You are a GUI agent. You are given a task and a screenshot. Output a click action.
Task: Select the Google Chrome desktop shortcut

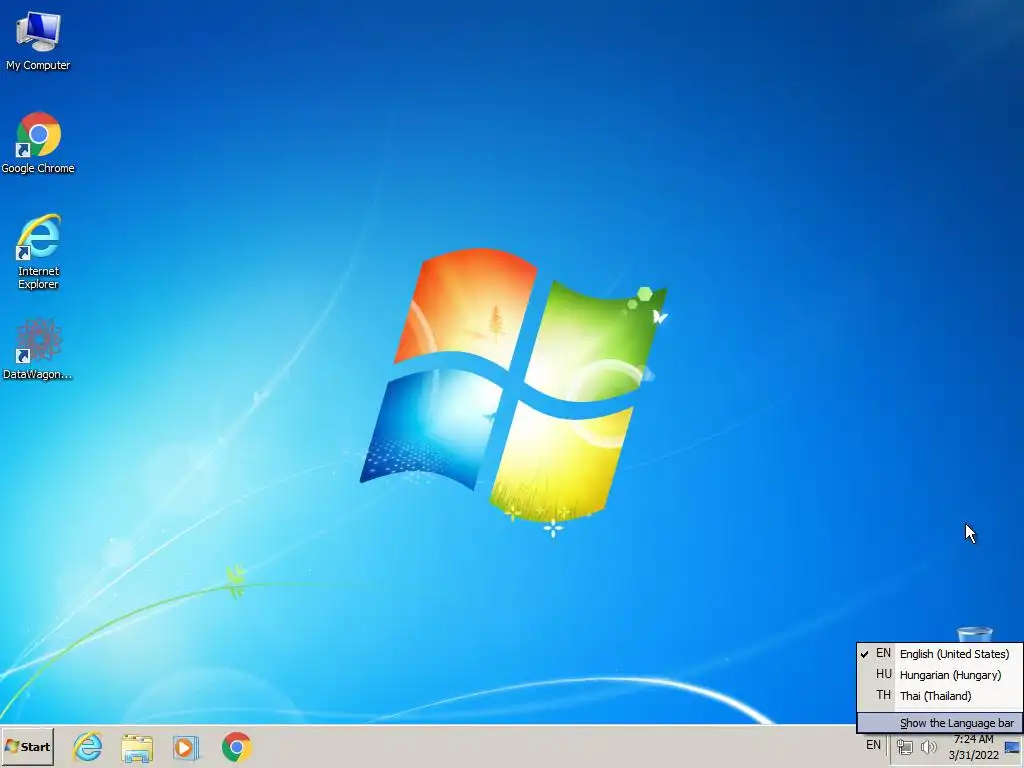click(x=38, y=143)
